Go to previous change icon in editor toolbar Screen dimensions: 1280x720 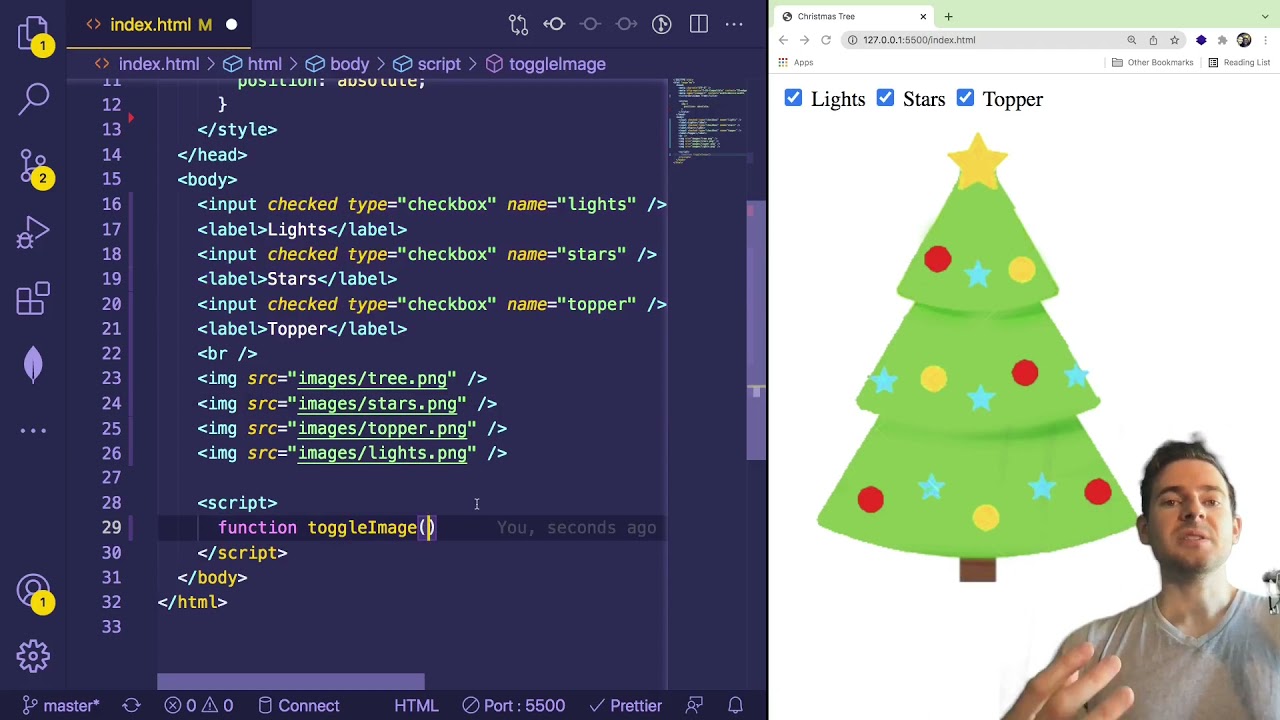click(554, 24)
